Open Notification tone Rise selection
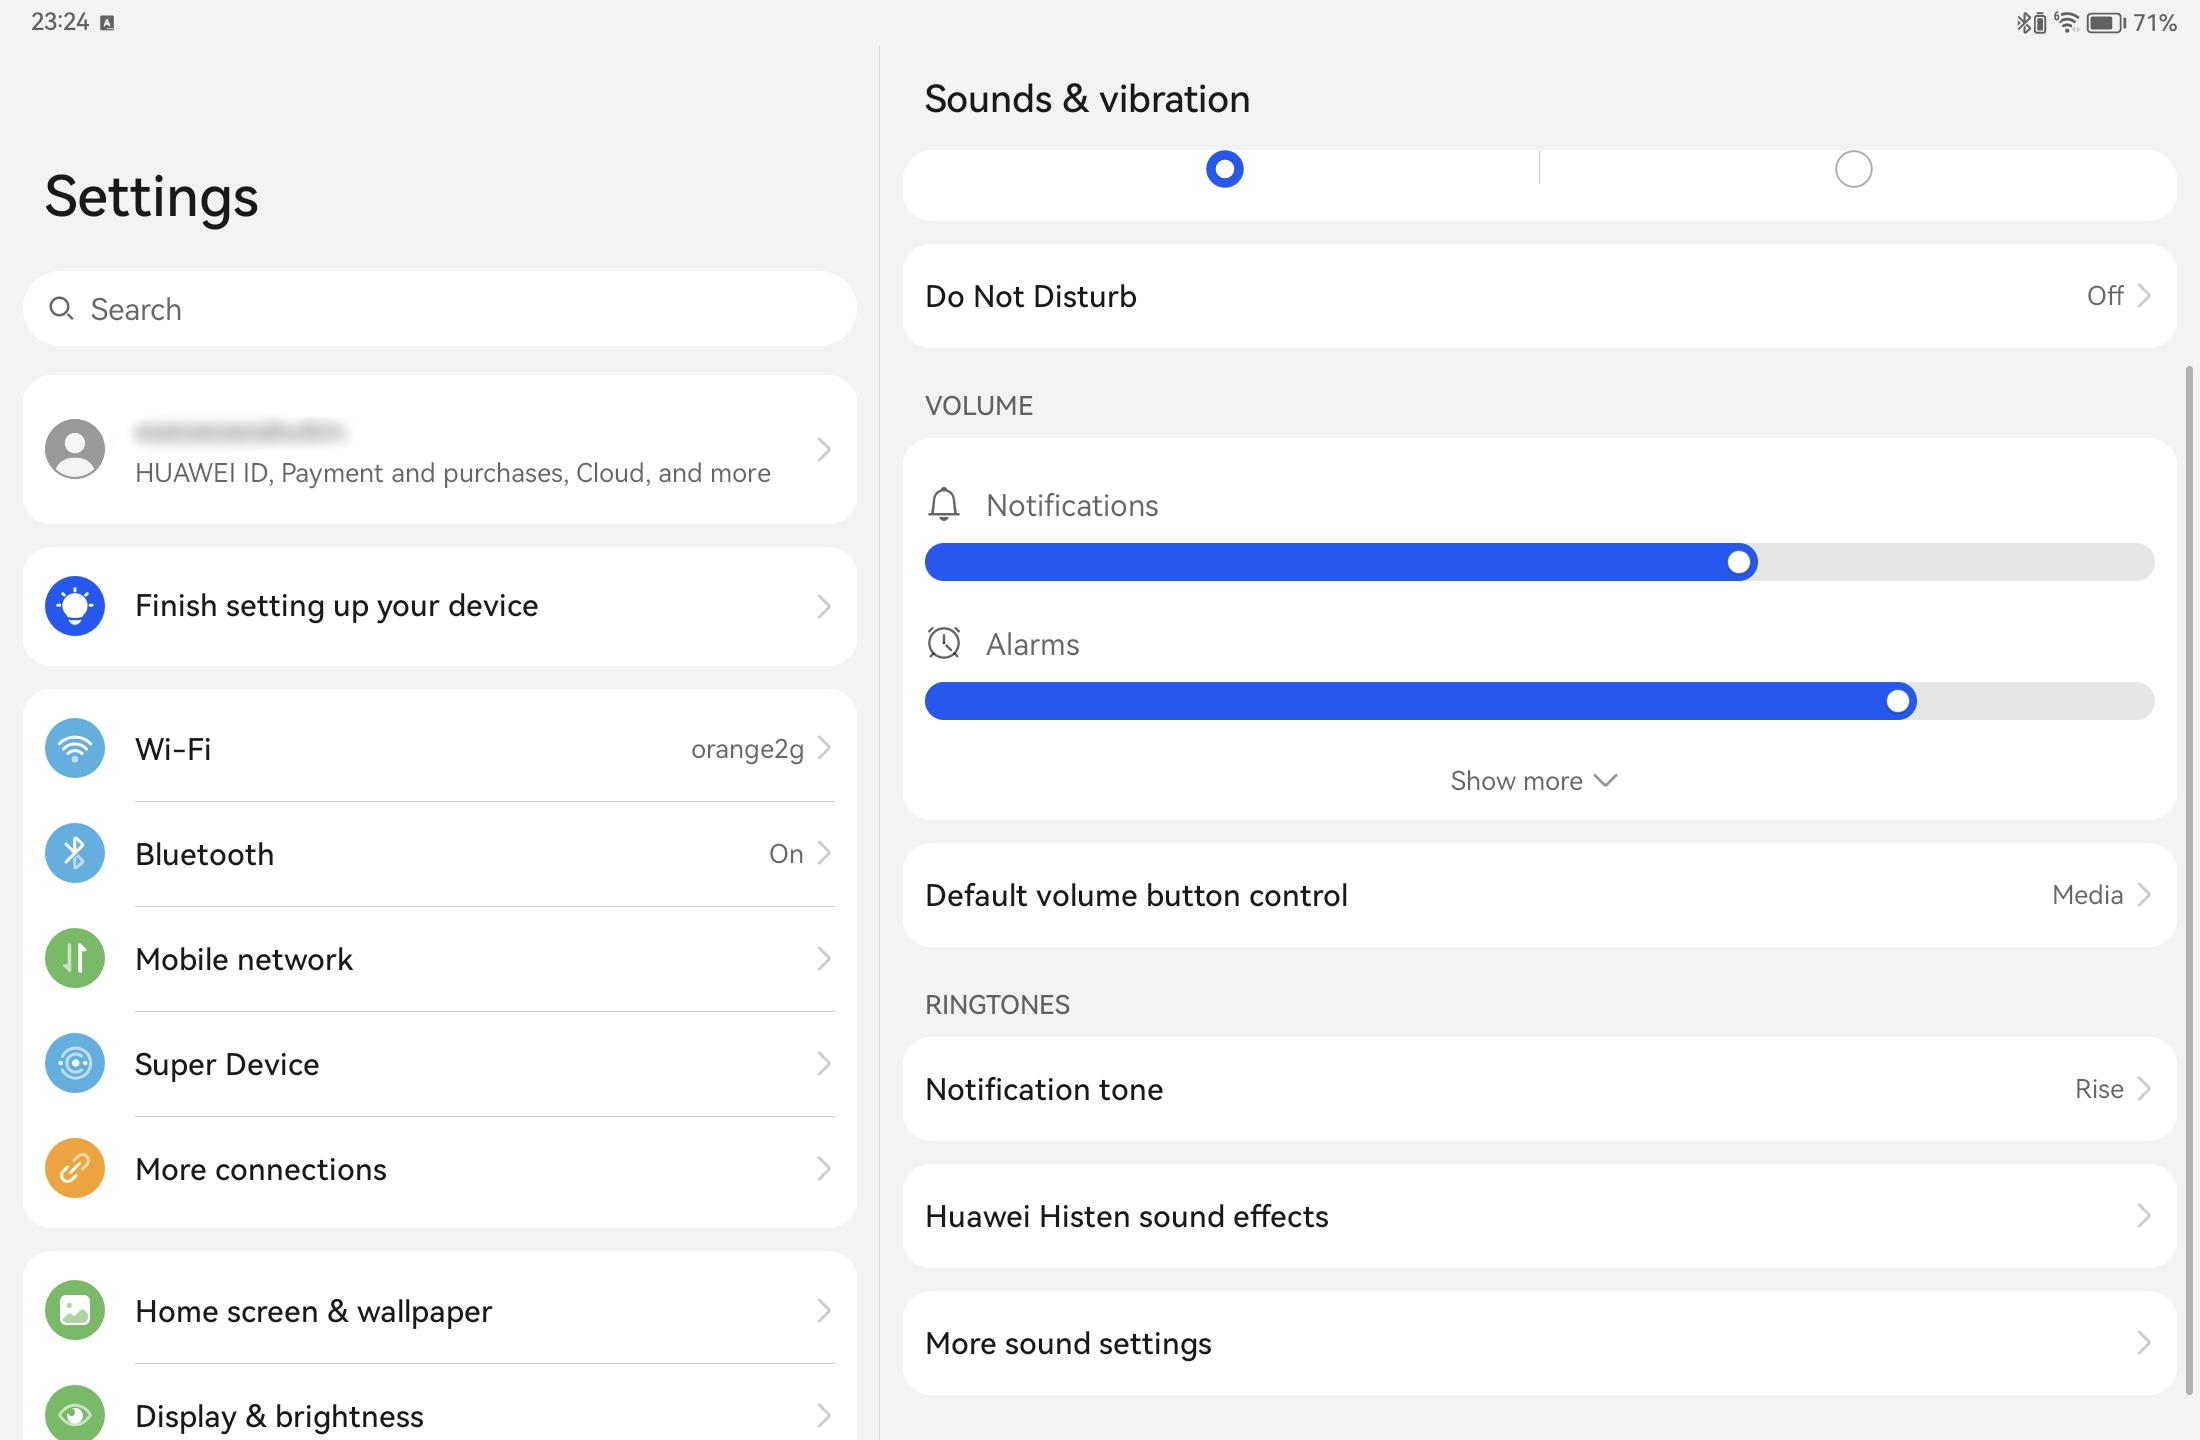This screenshot has width=2200, height=1440. click(1539, 1089)
